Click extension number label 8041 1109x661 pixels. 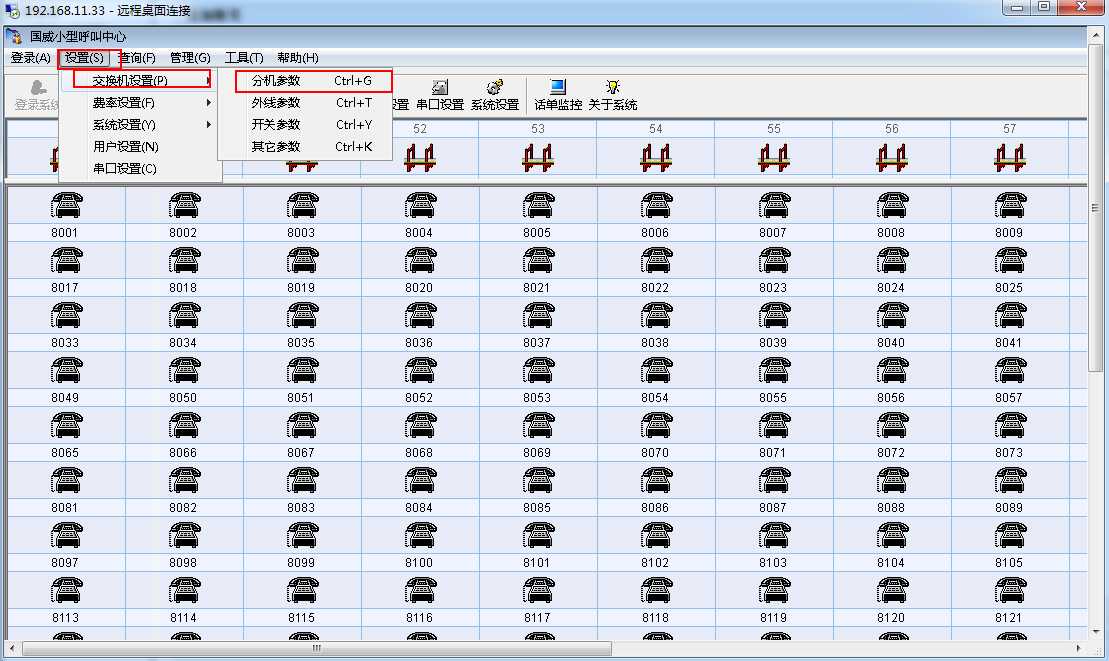tap(1009, 342)
